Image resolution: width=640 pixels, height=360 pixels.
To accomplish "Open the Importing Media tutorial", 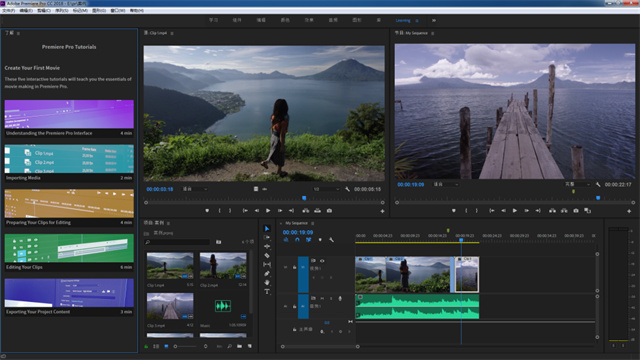I will (69, 163).
